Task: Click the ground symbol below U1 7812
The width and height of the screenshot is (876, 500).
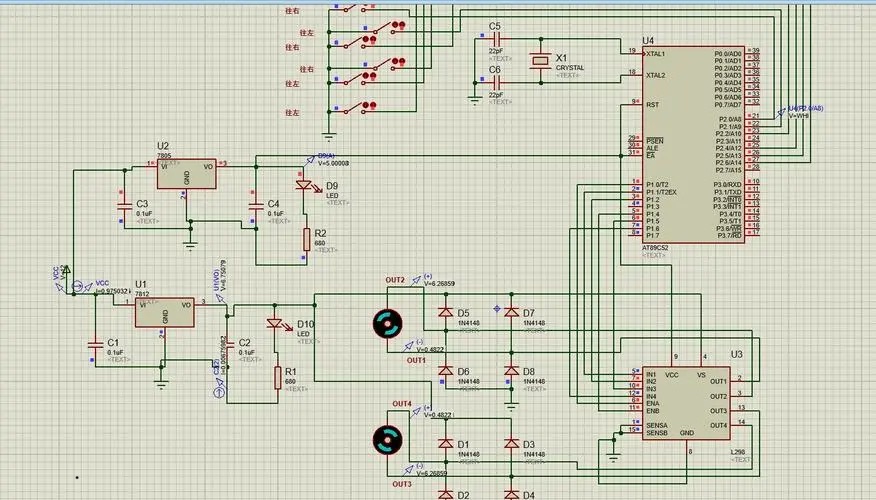Action: 161,384
